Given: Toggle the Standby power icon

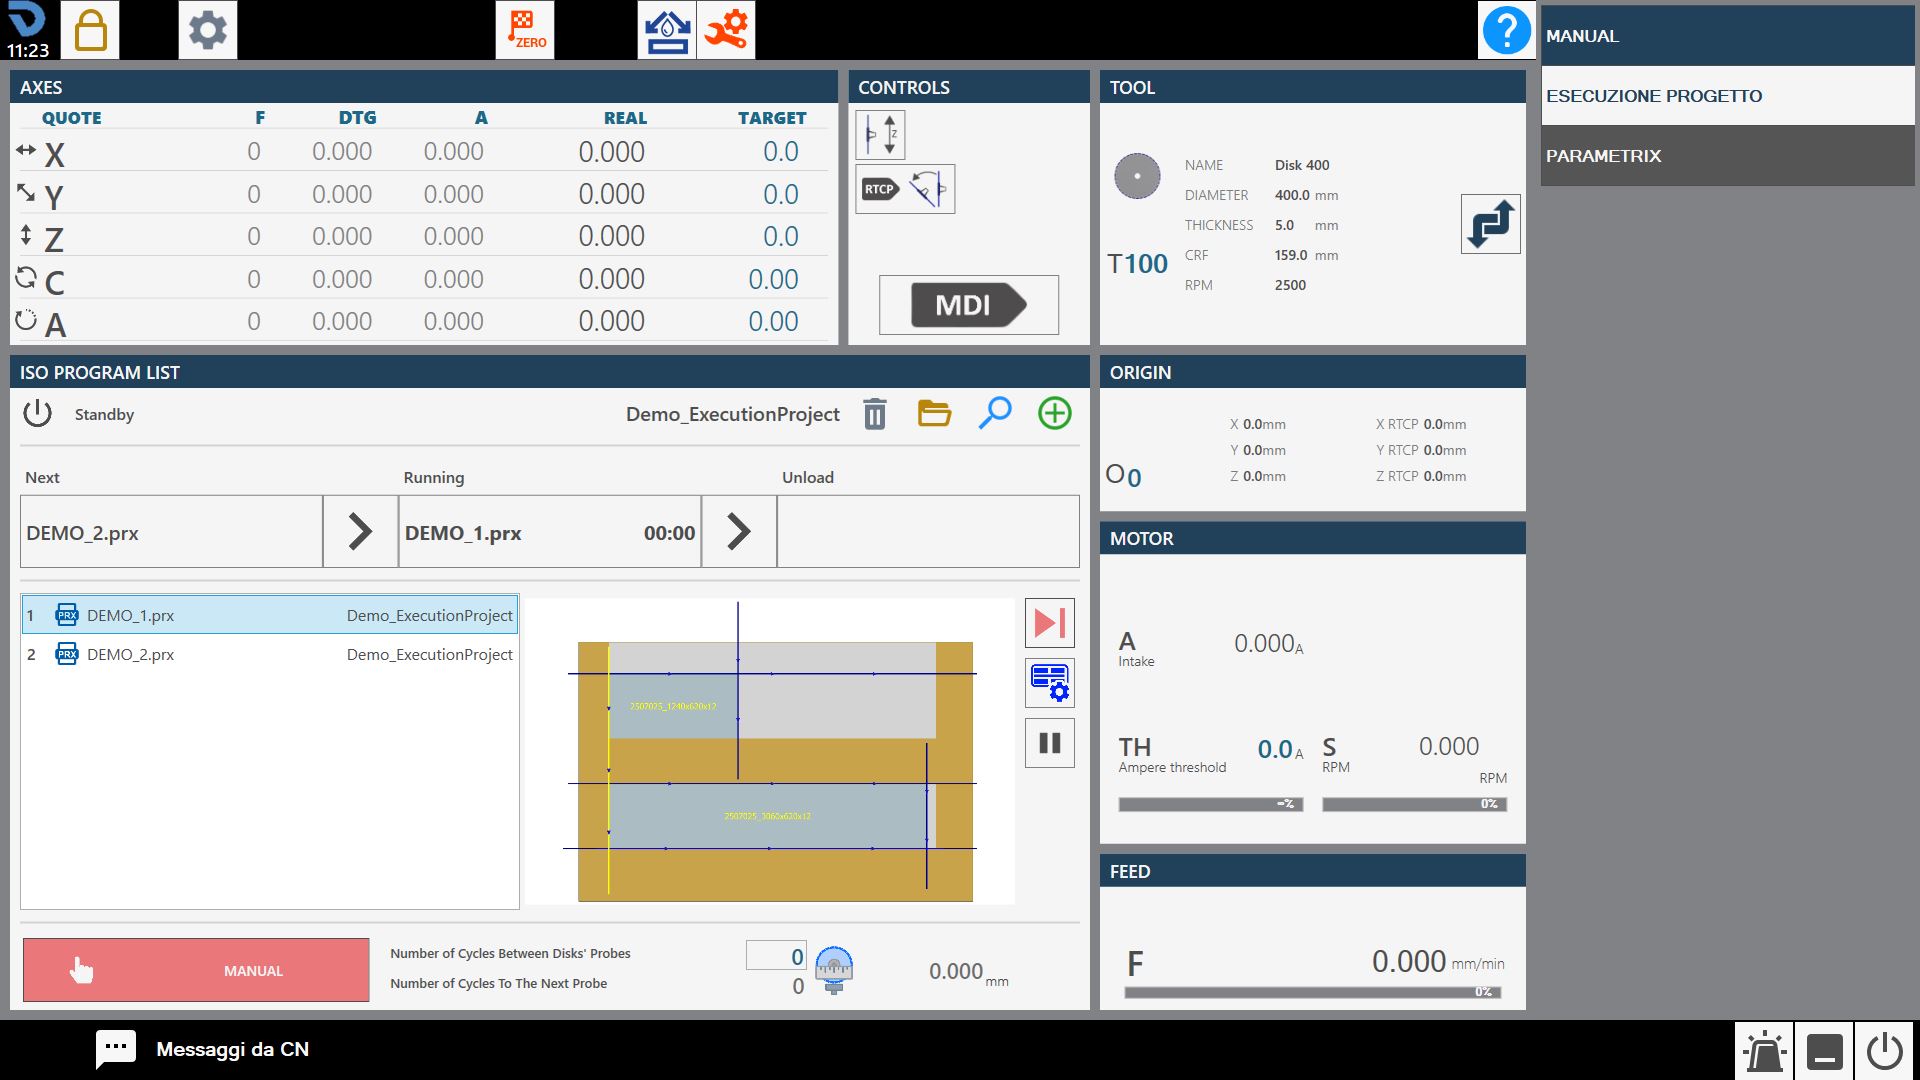Looking at the screenshot, I should coord(37,413).
